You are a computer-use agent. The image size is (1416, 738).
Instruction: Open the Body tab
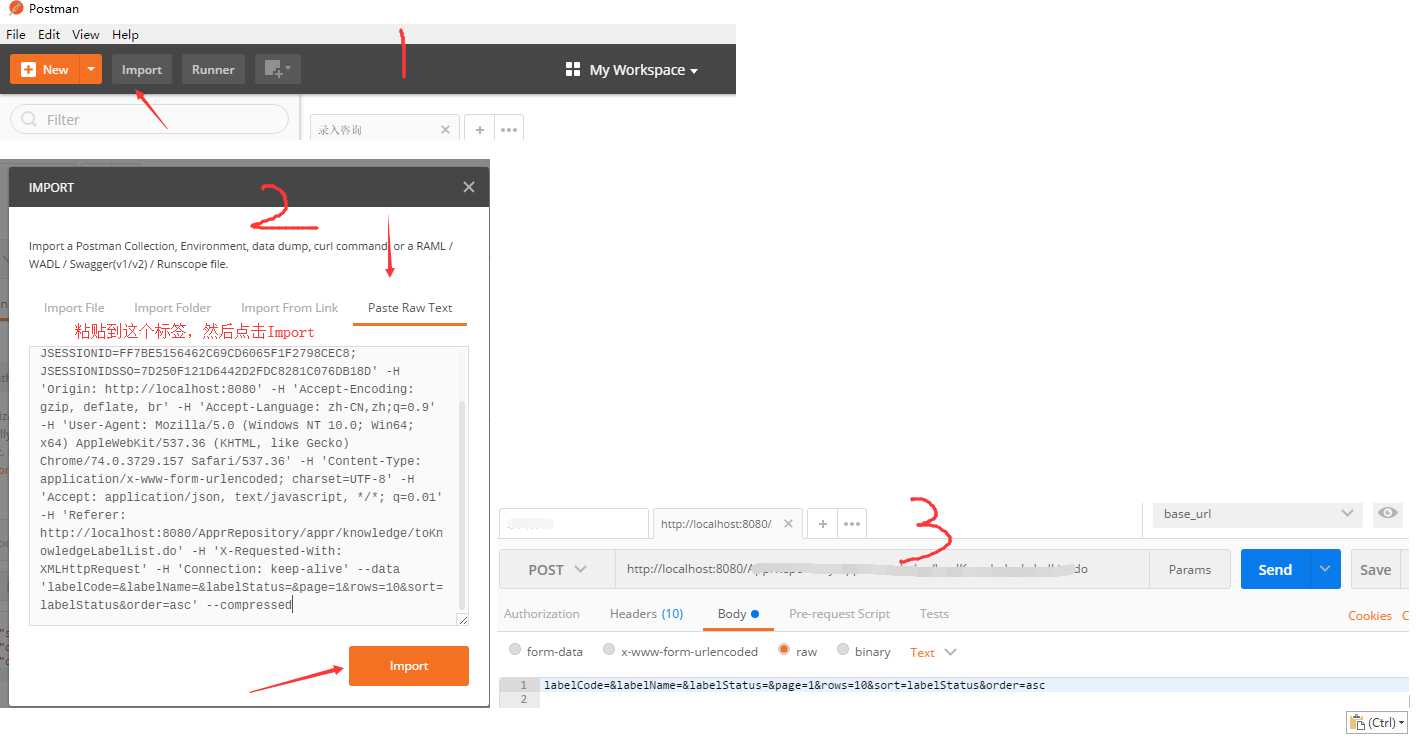[738, 614]
